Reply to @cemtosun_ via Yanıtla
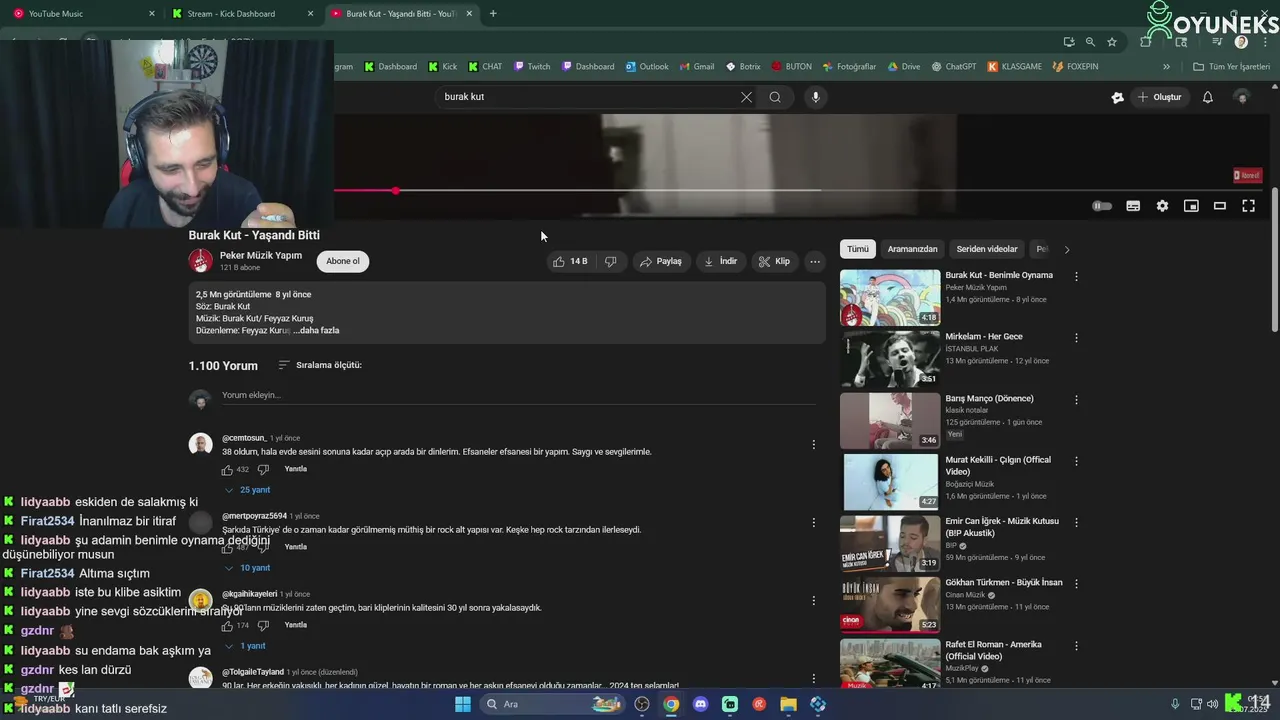 (x=295, y=469)
